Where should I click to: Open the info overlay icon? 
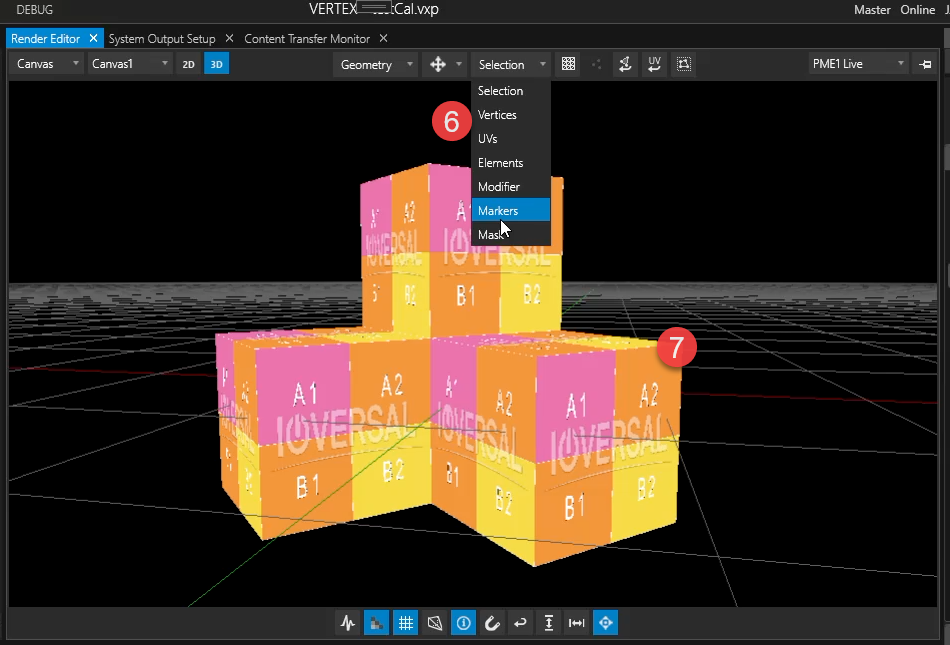pos(463,622)
